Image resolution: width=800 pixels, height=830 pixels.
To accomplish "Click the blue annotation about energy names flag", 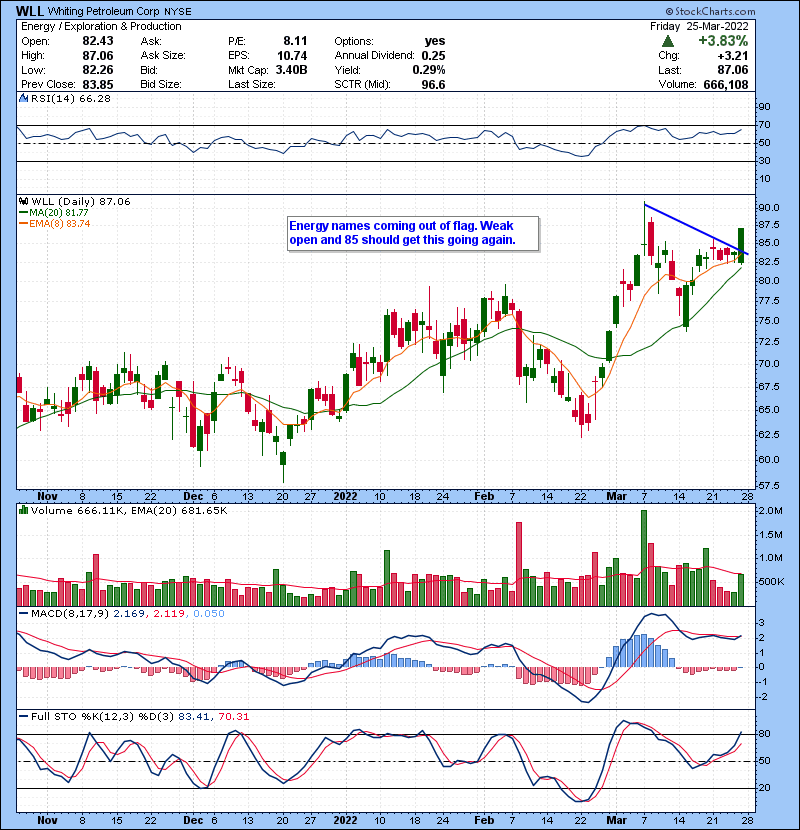I will (413, 233).
